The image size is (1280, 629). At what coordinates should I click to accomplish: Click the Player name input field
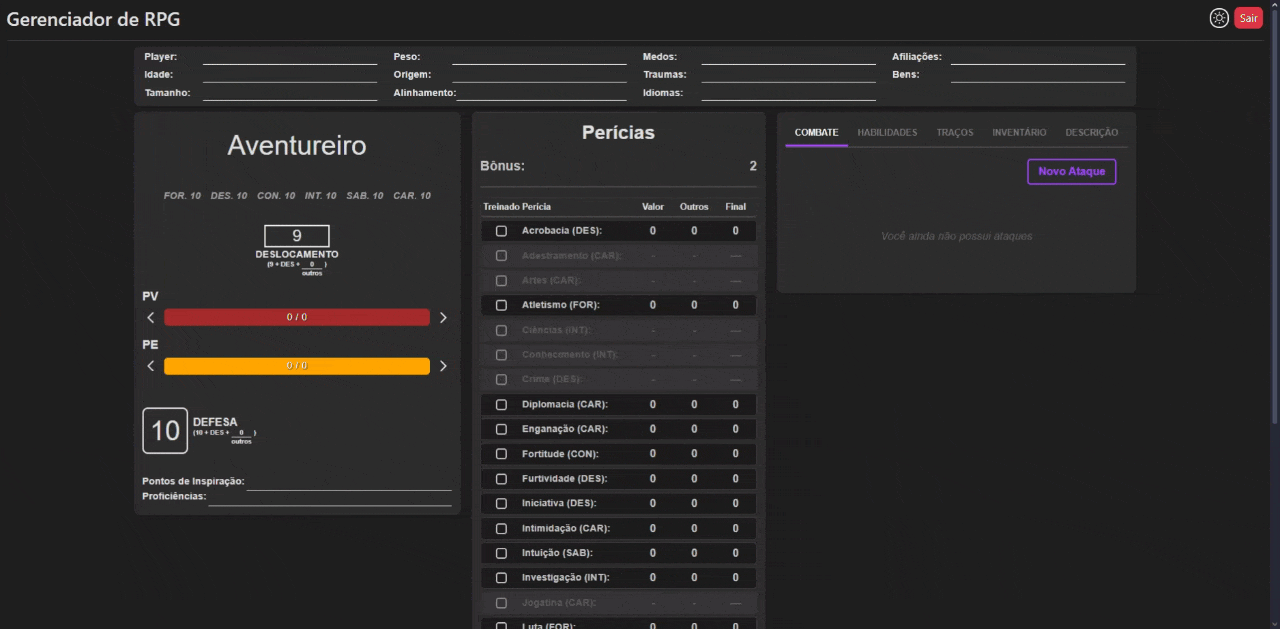290,57
